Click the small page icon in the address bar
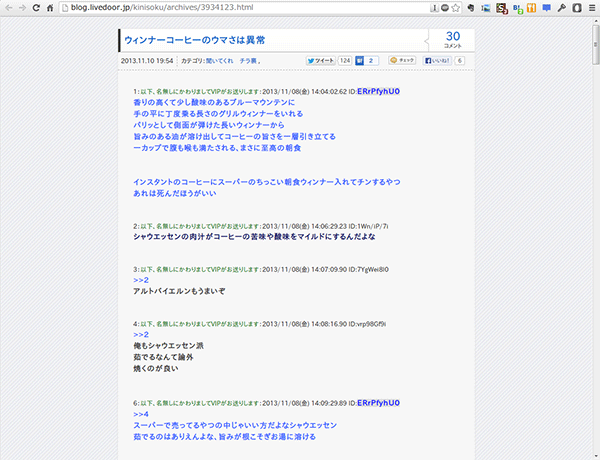Screen dimensions: 600x460 (x=65, y=8)
